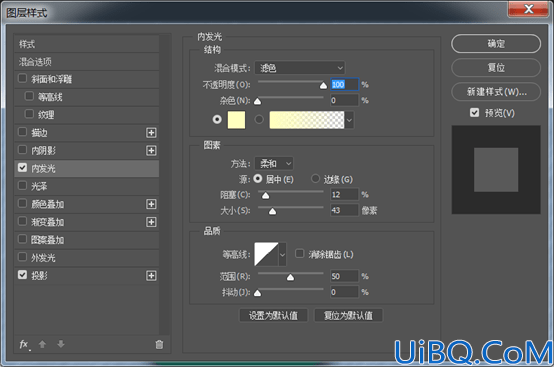The image size is (554, 367).
Task: Enable the 描边 checkbox
Action: pos(22,132)
